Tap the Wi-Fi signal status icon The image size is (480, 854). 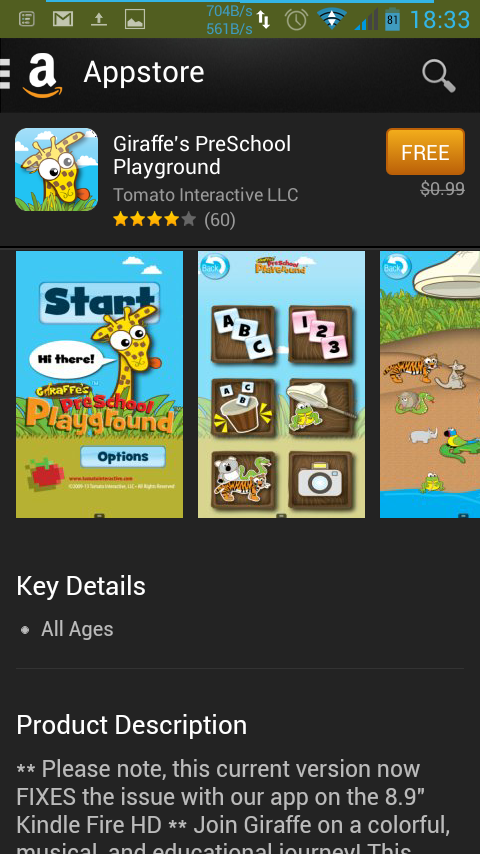(x=332, y=19)
